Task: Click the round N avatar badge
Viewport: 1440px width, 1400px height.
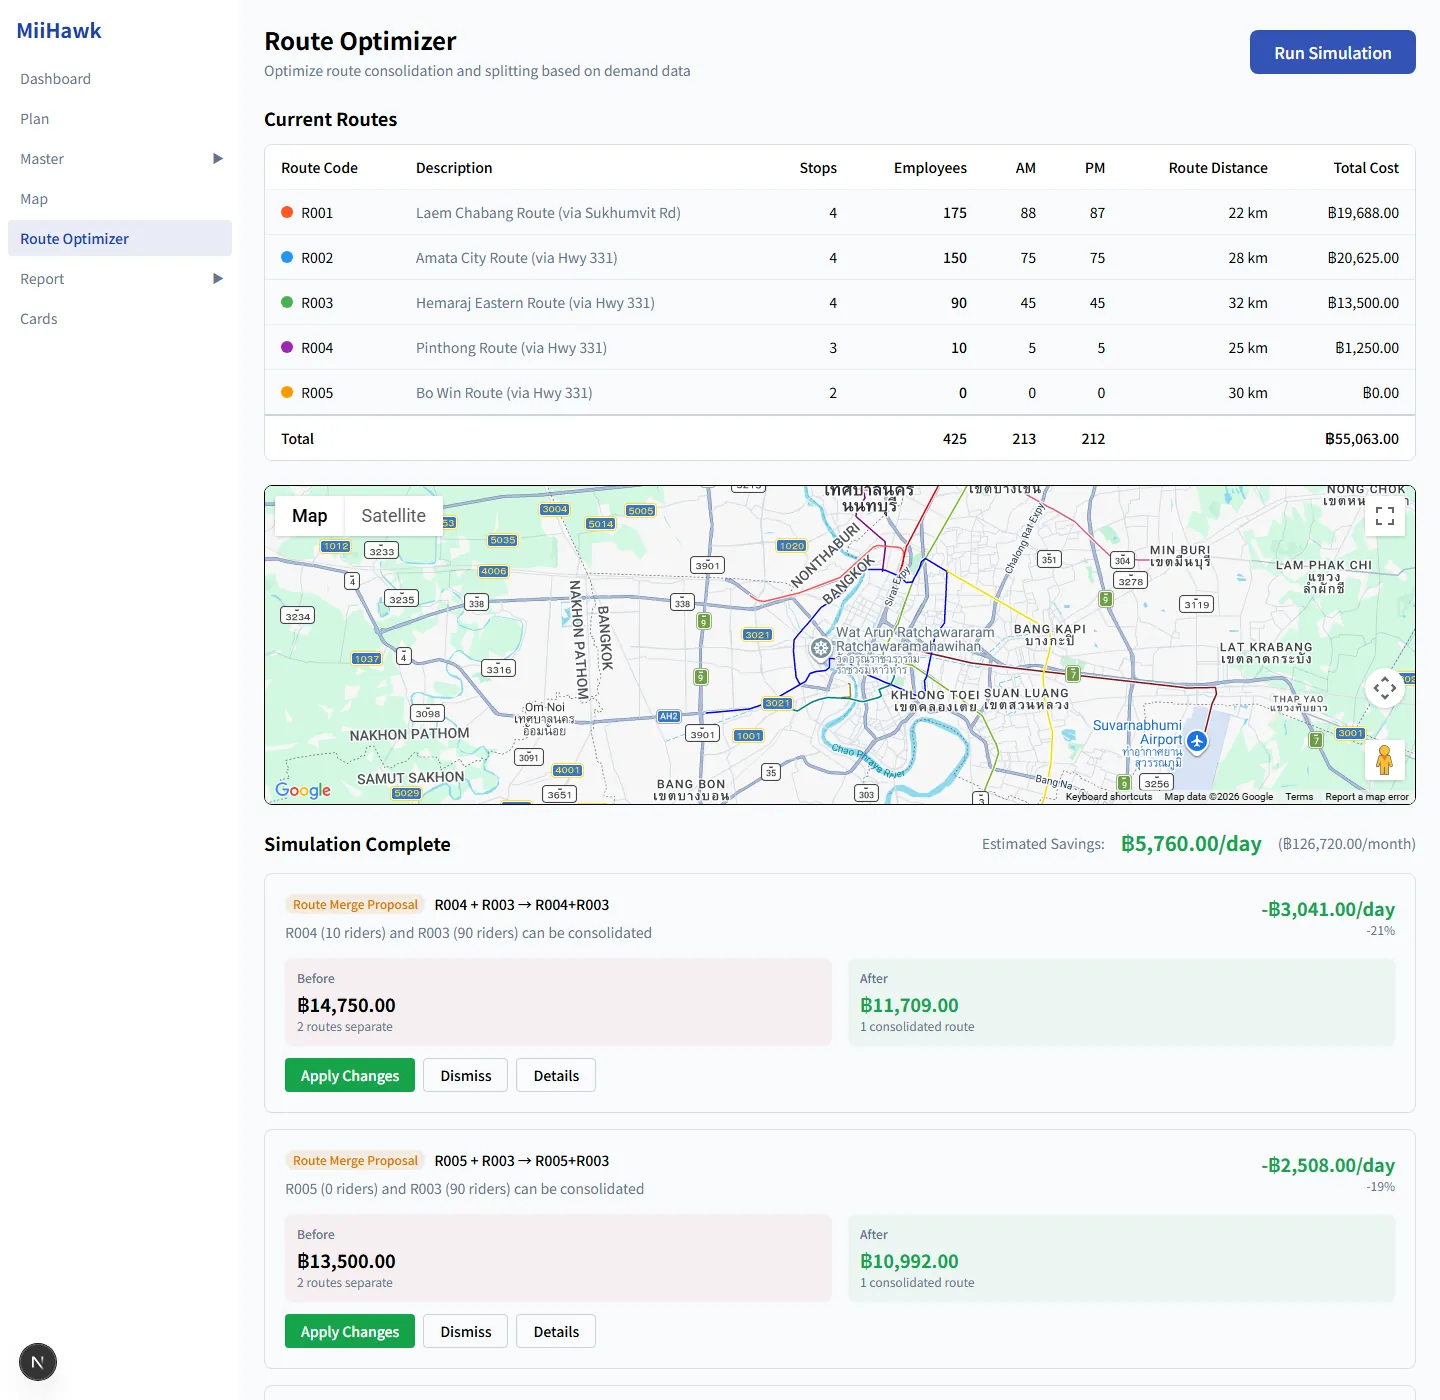Action: [x=38, y=1362]
